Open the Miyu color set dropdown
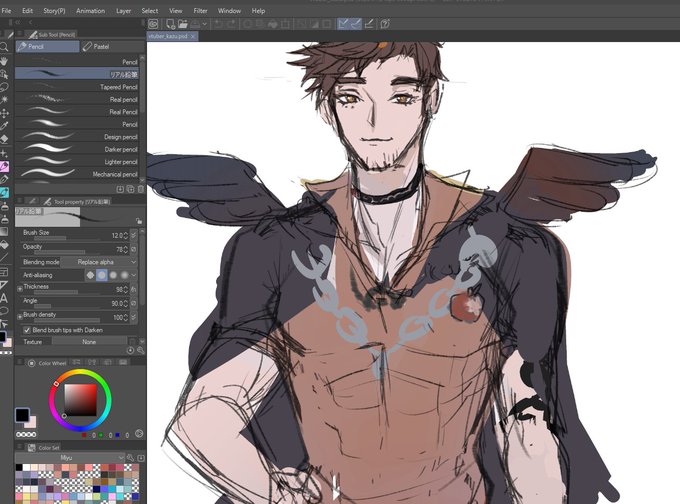680x504 pixels. (x=70, y=458)
